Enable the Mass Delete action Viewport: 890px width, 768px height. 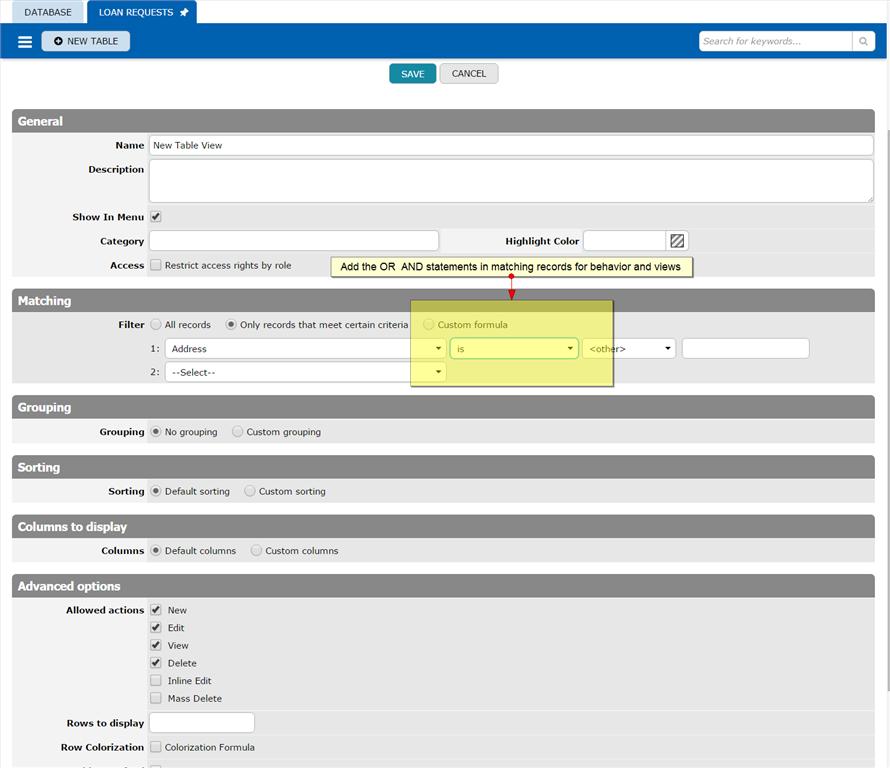pyautogui.click(x=156, y=698)
